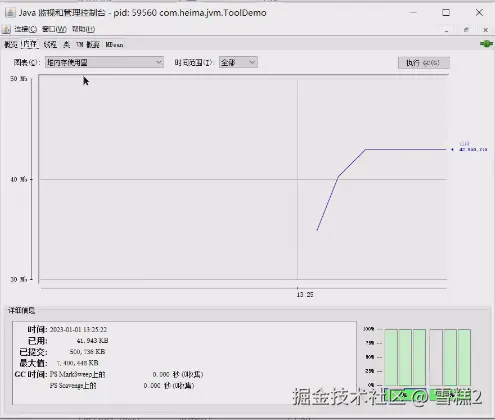Click the 执行 GC(G) button
This screenshot has width=495, height=420.
(424, 63)
